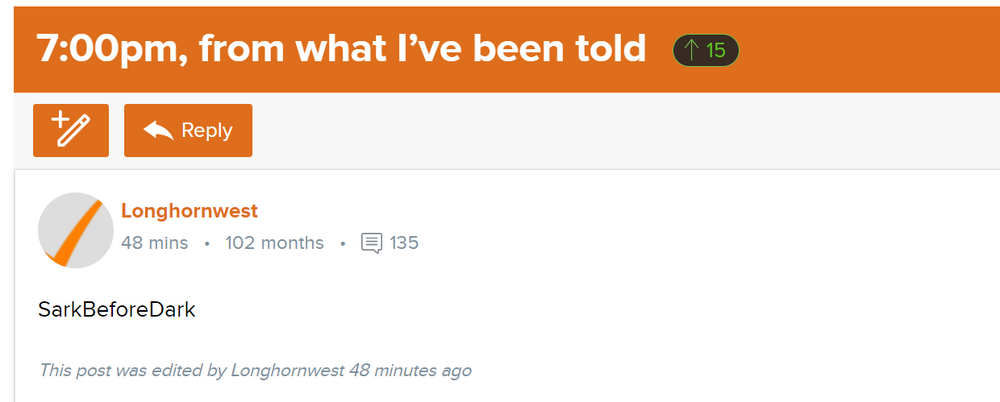Click the dot separator after '102 months'
1000x402 pixels.
pos(342,243)
